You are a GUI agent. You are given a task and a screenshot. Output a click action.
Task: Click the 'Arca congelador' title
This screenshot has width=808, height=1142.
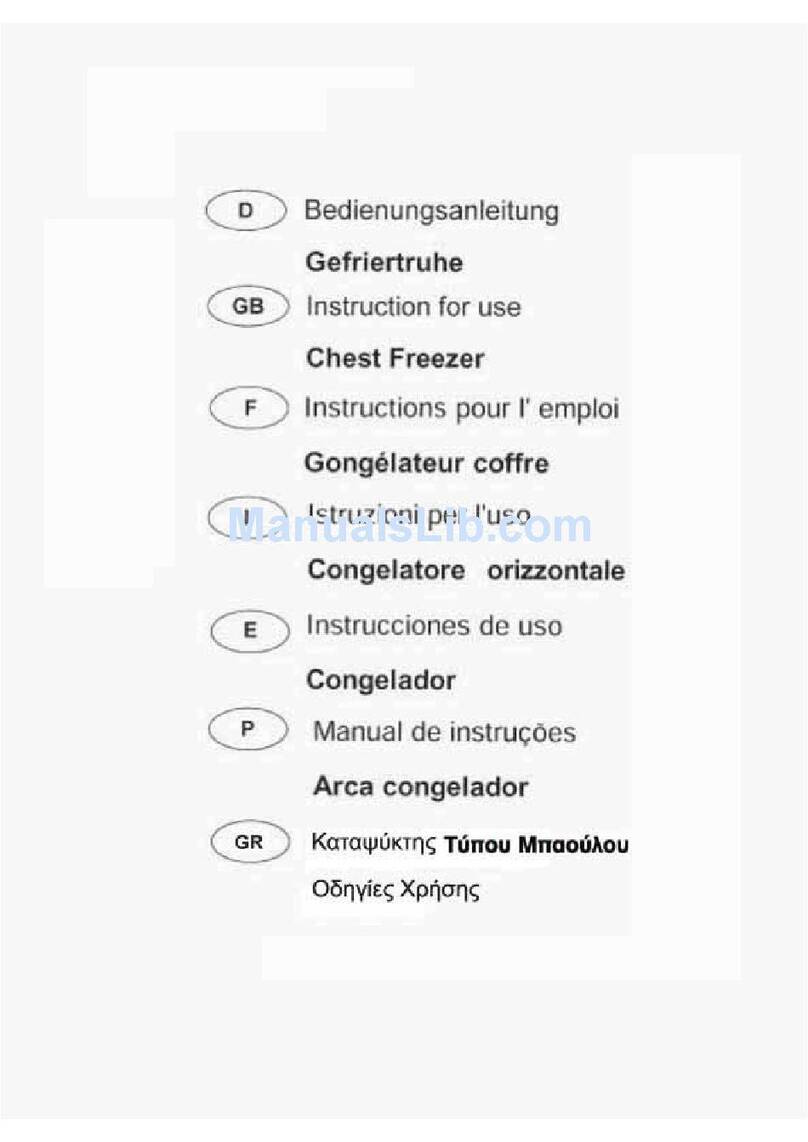tap(421, 787)
